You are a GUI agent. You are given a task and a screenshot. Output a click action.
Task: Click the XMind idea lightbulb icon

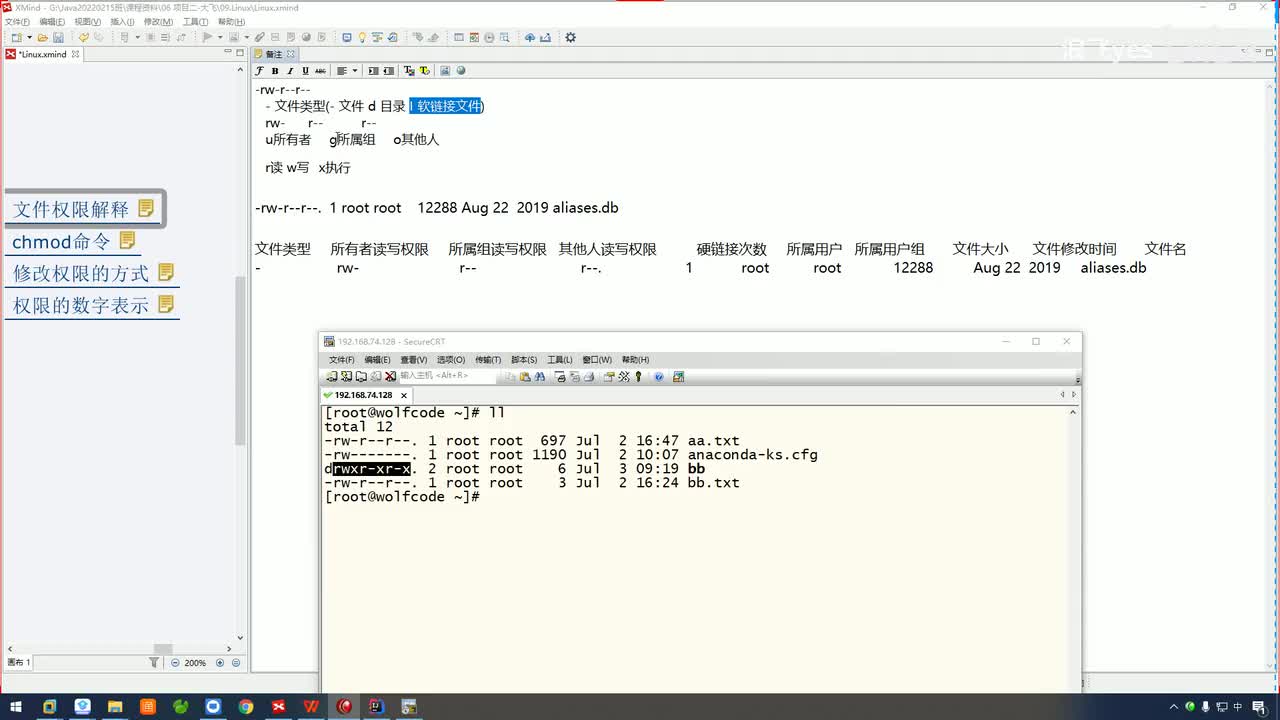click(x=362, y=38)
